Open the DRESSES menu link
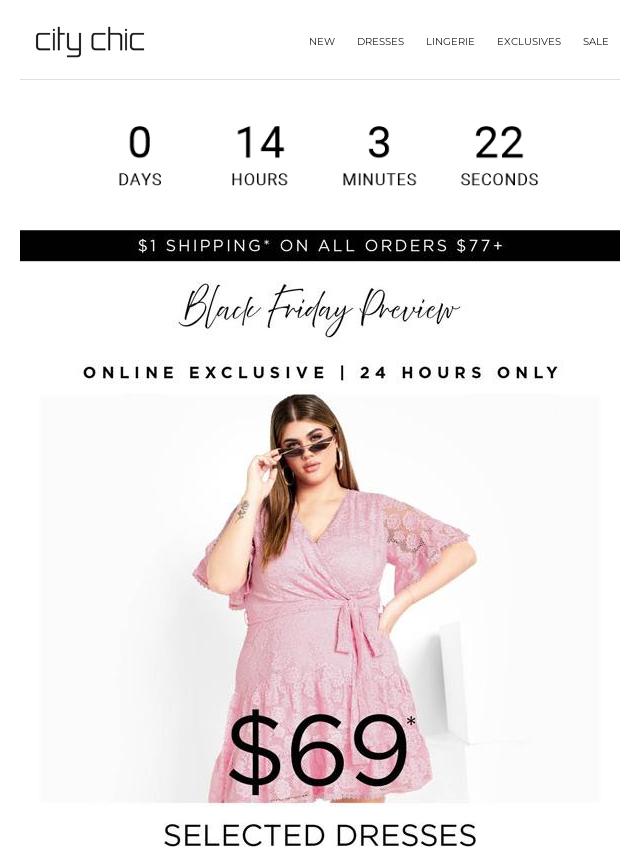 point(380,41)
